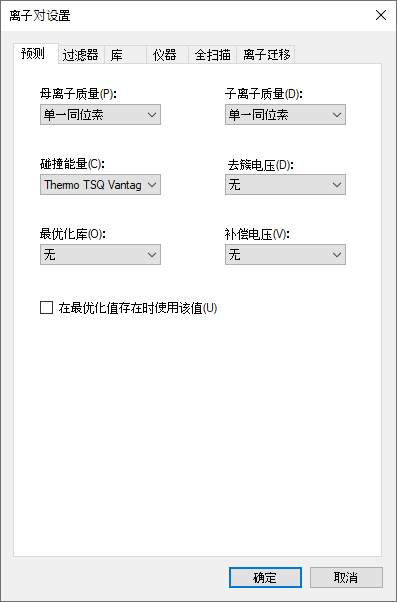The width and height of the screenshot is (397, 602).
Task: Select the 仪器 tab
Action: 167,55
